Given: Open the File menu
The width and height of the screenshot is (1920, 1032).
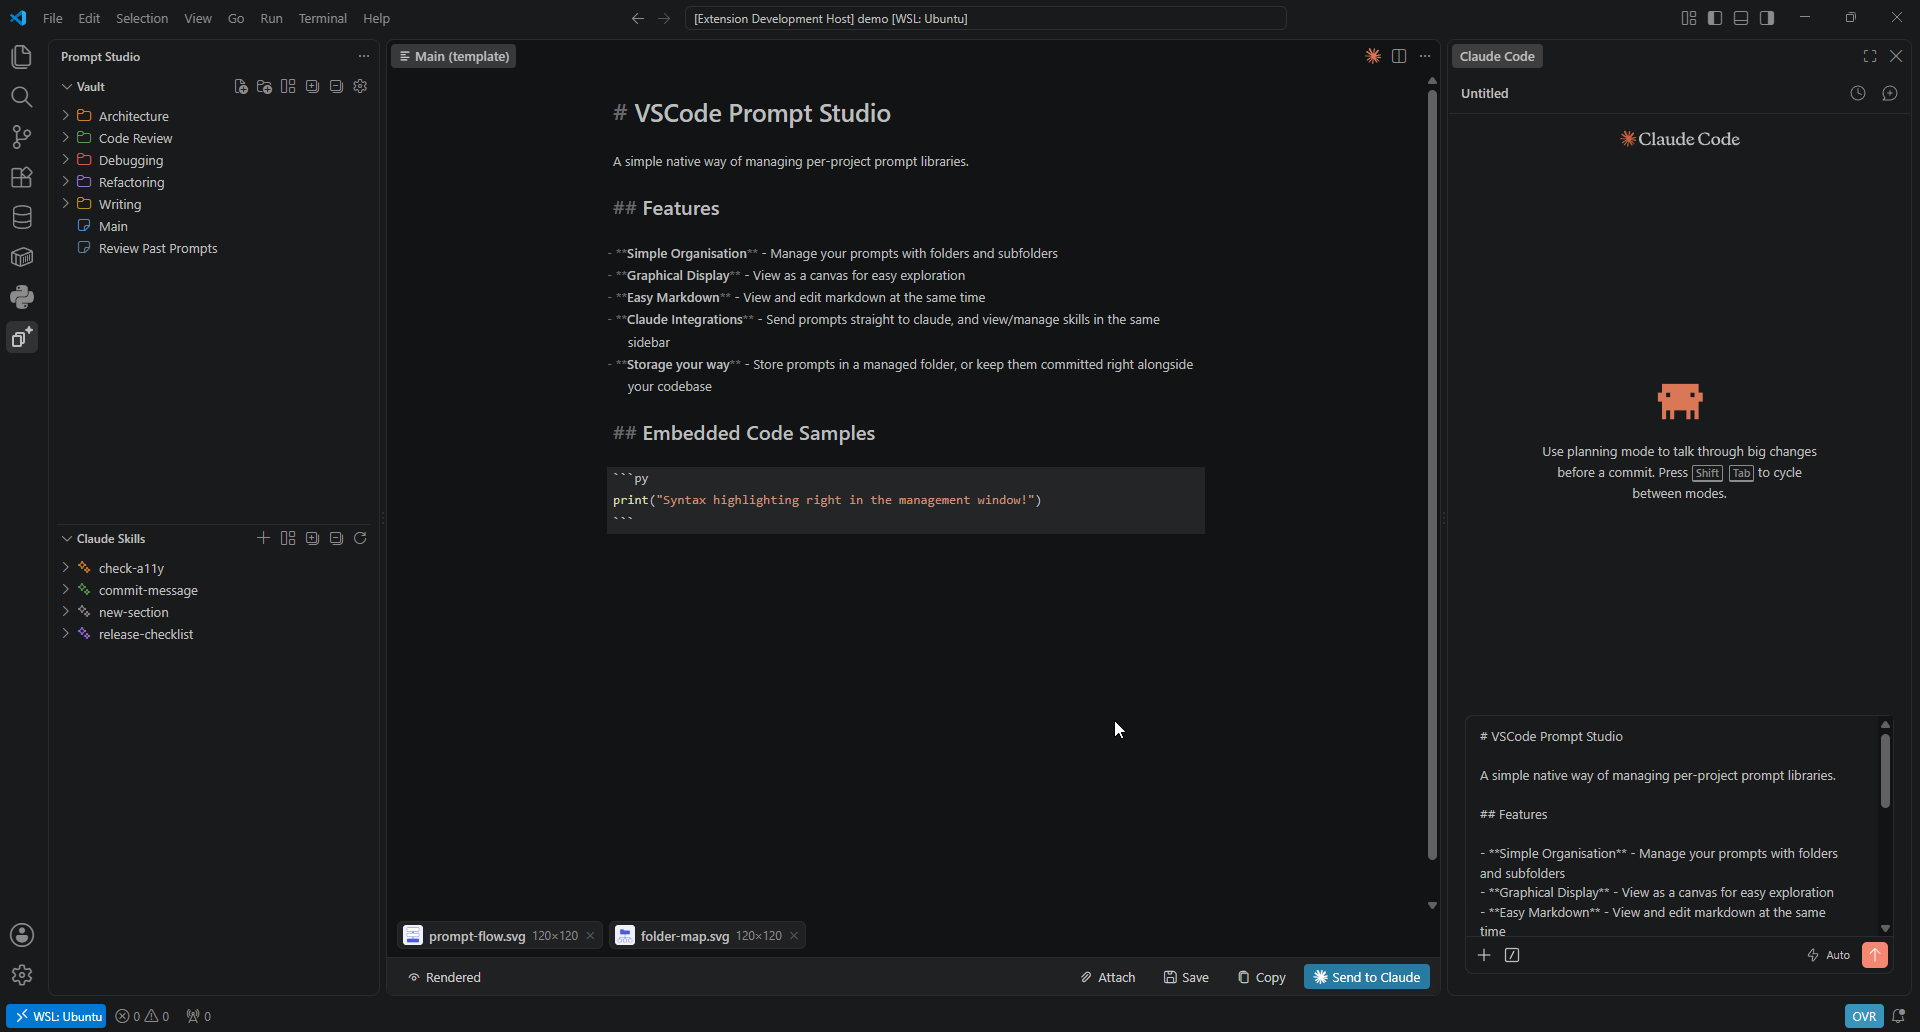Looking at the screenshot, I should [53, 18].
